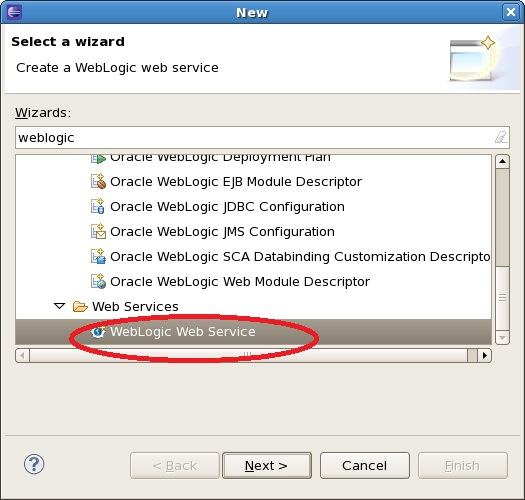The height and width of the screenshot is (500, 525).
Task: Click the vertical scrollbar down arrow
Action: 502,338
